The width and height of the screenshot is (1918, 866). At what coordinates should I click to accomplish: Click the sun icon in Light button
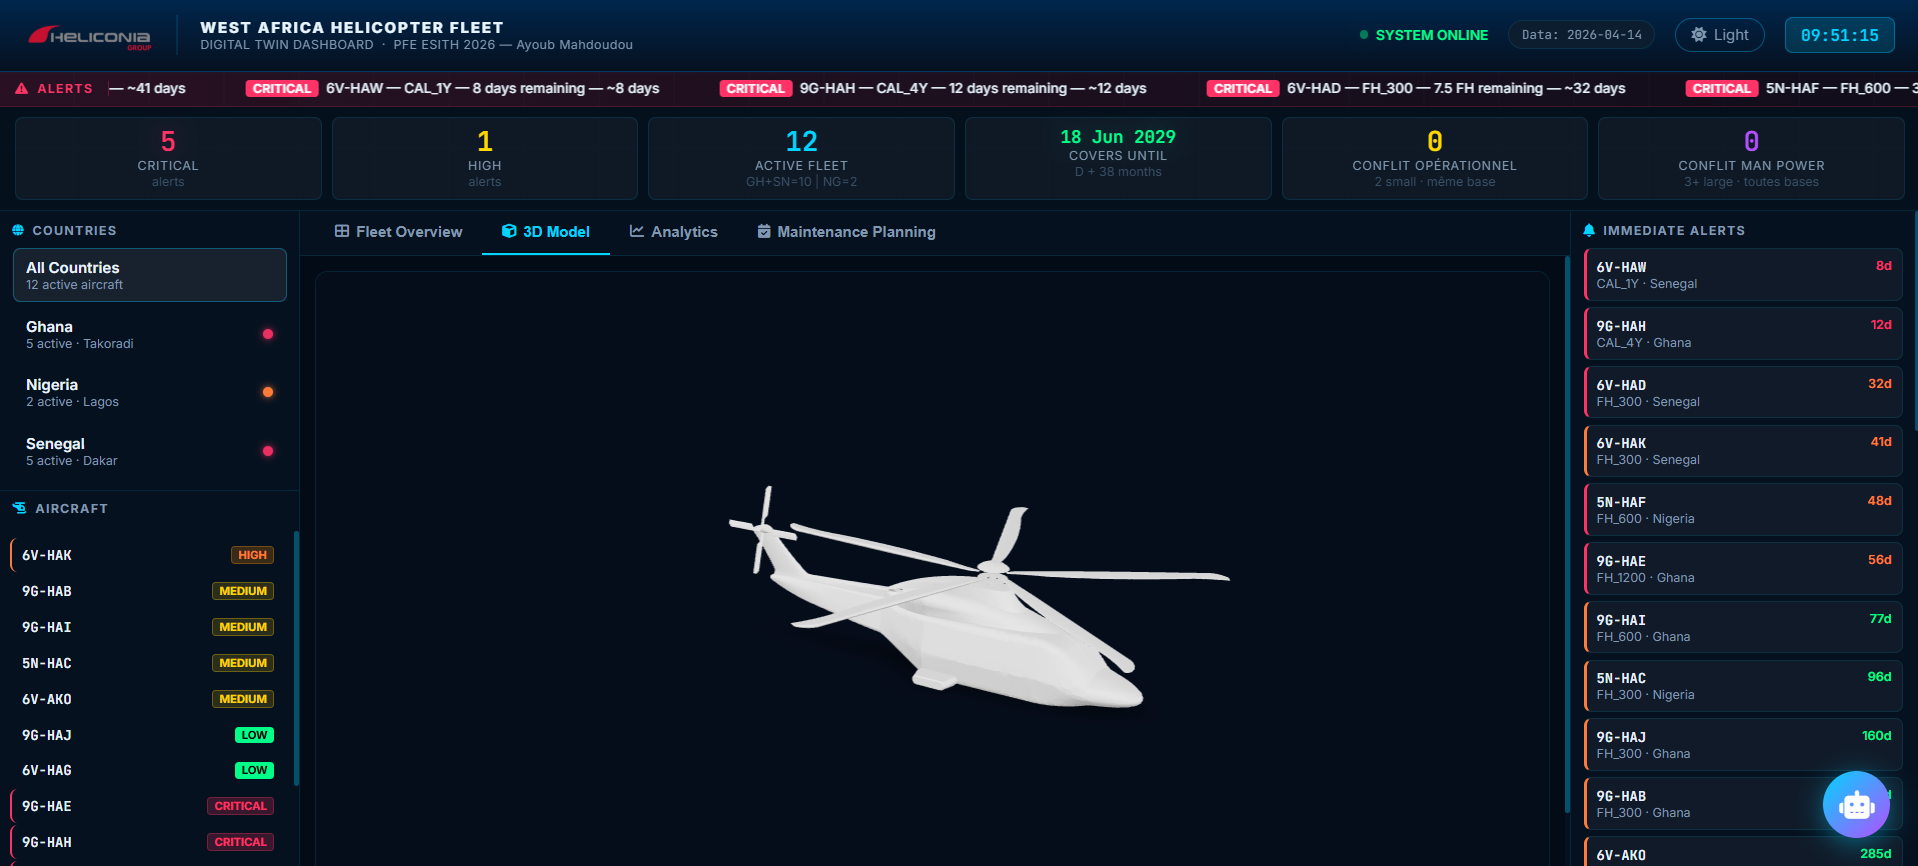1698,35
